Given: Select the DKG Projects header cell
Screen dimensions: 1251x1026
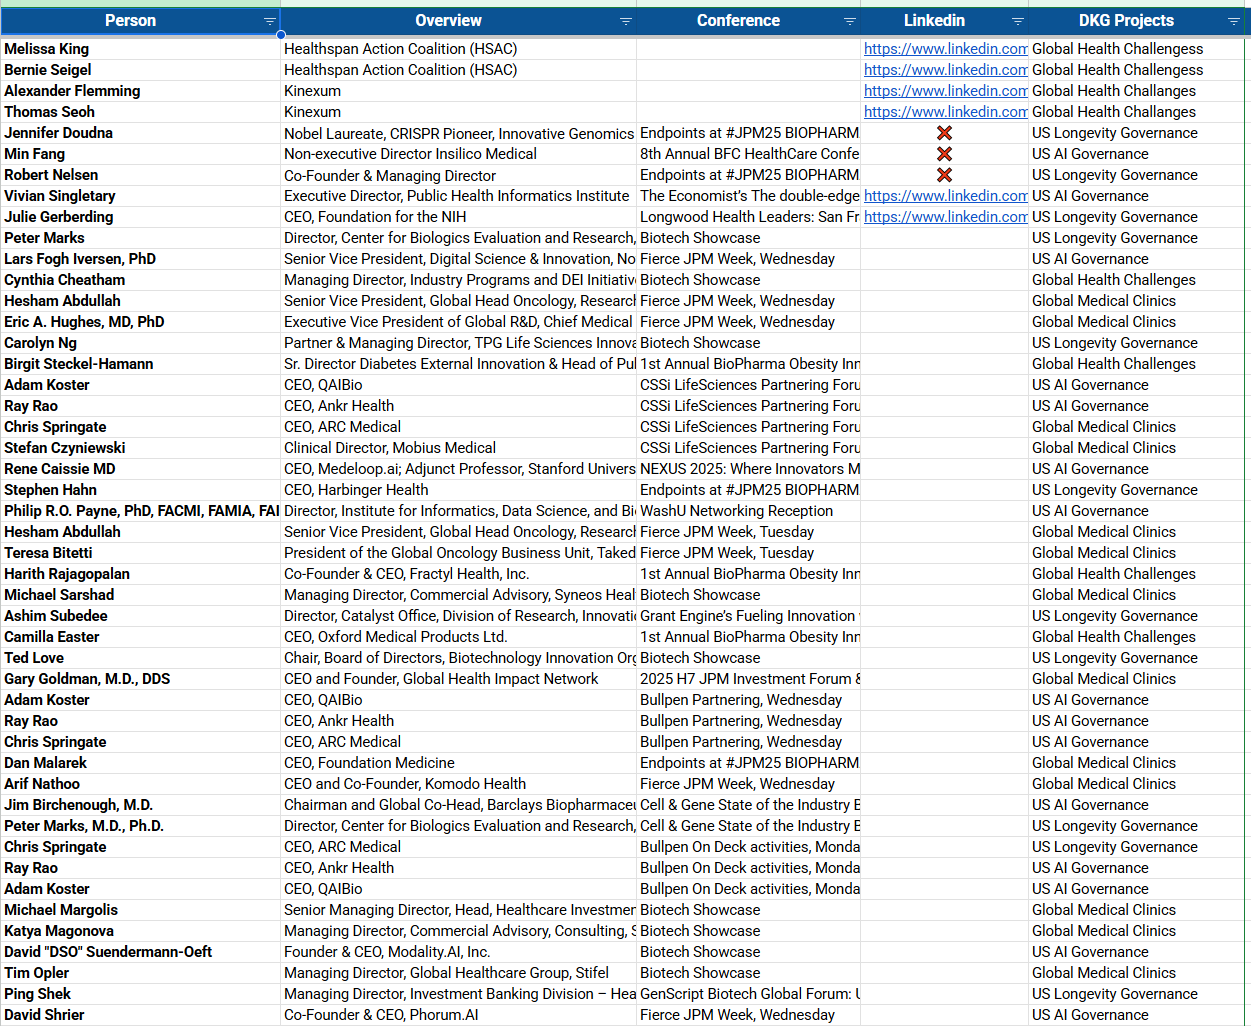Looking at the screenshot, I should pyautogui.click(x=1125, y=21).
